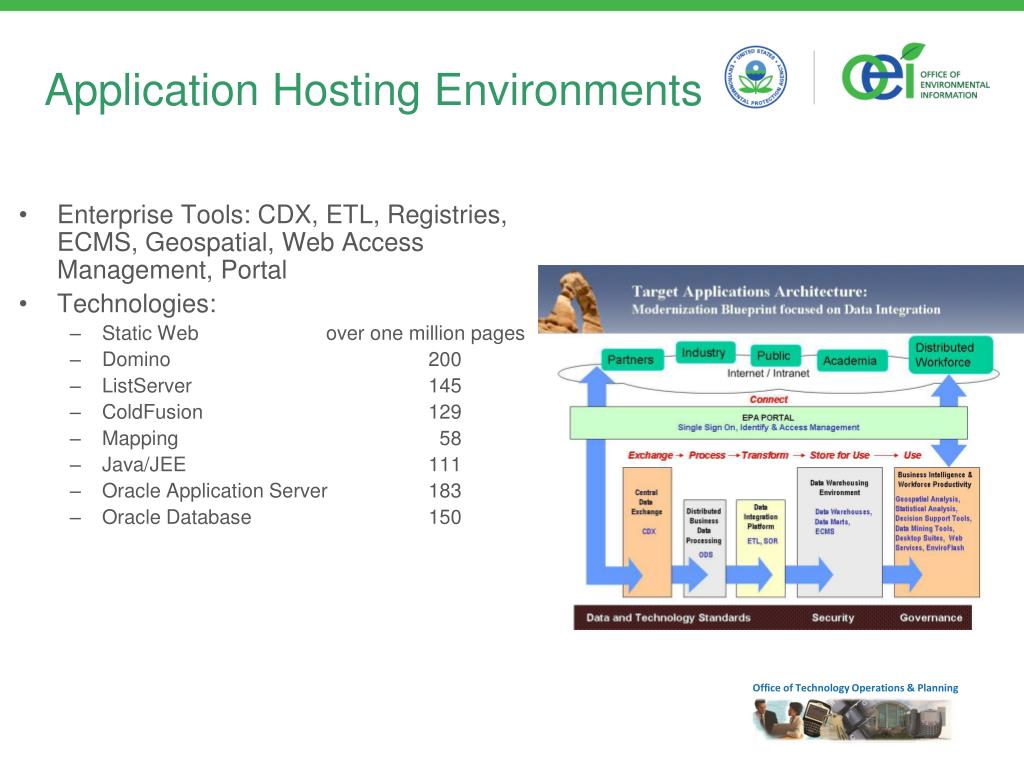Click the green 'Public' box
1024x768 pixels.
tap(775, 356)
